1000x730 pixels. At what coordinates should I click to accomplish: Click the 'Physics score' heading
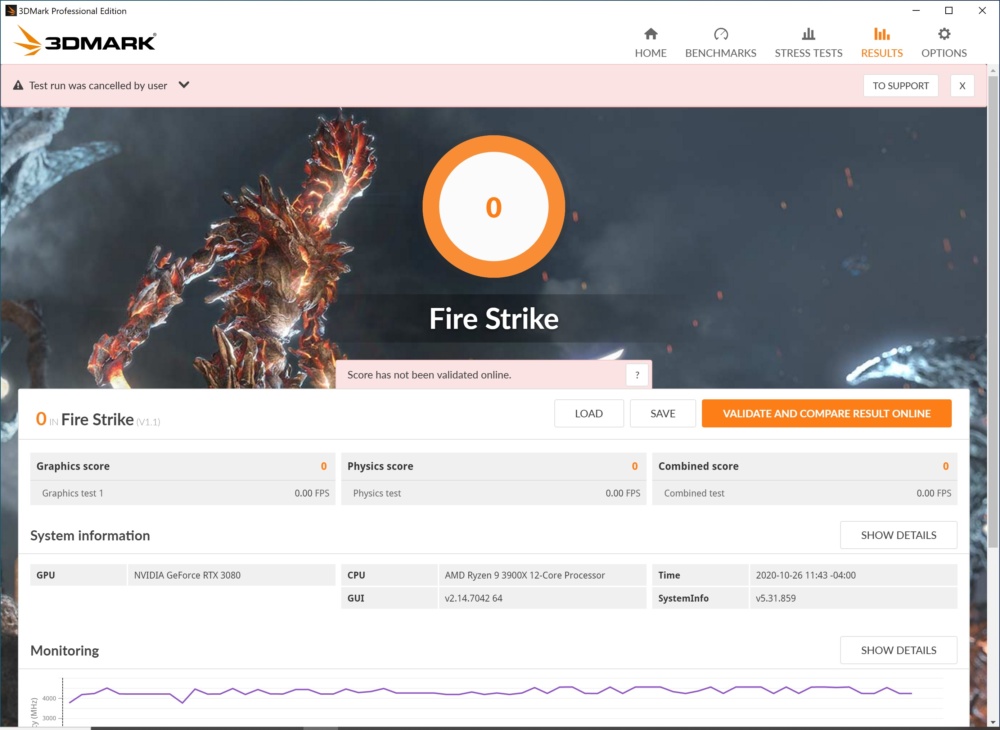point(380,466)
